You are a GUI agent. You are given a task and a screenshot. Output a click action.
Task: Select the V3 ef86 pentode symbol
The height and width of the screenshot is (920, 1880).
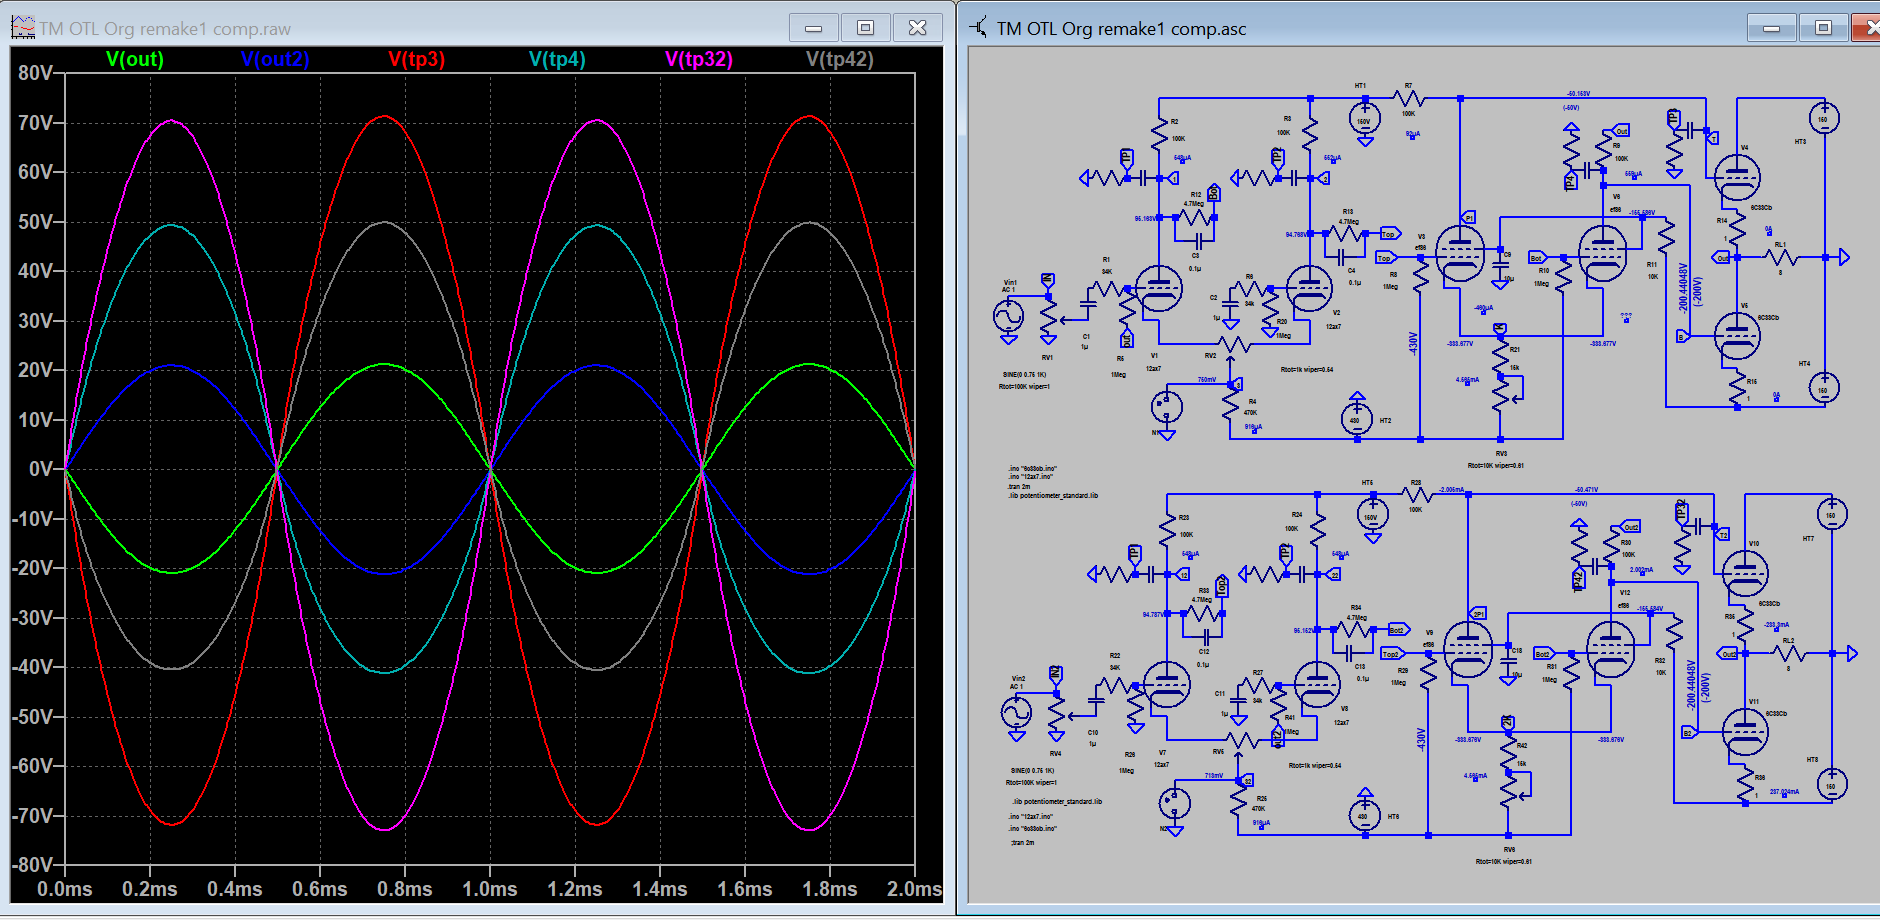click(x=1460, y=253)
